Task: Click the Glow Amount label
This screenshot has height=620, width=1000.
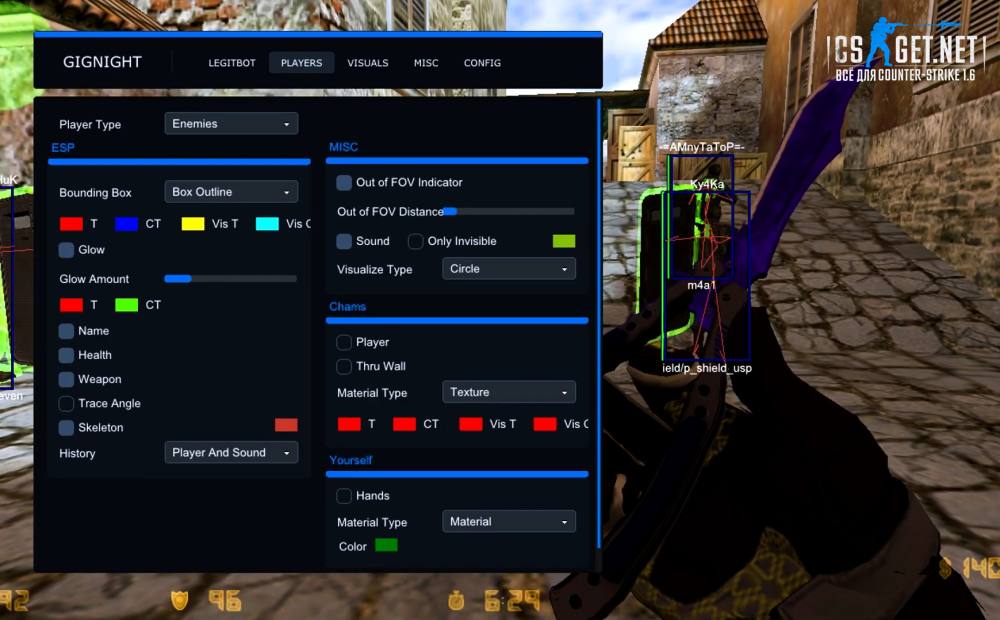Action: pos(94,279)
